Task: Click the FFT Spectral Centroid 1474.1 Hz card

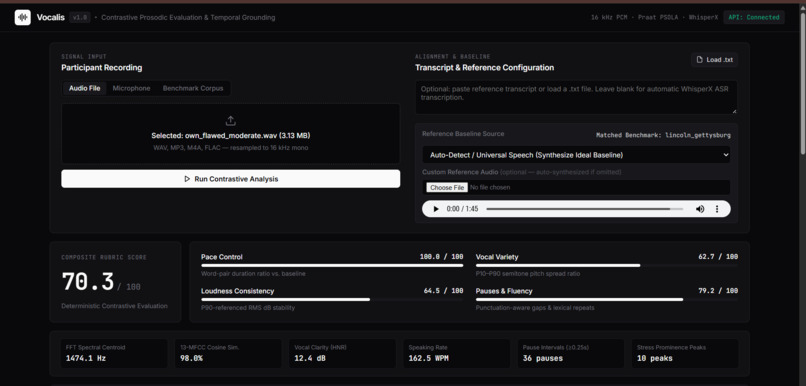Action: coord(114,353)
